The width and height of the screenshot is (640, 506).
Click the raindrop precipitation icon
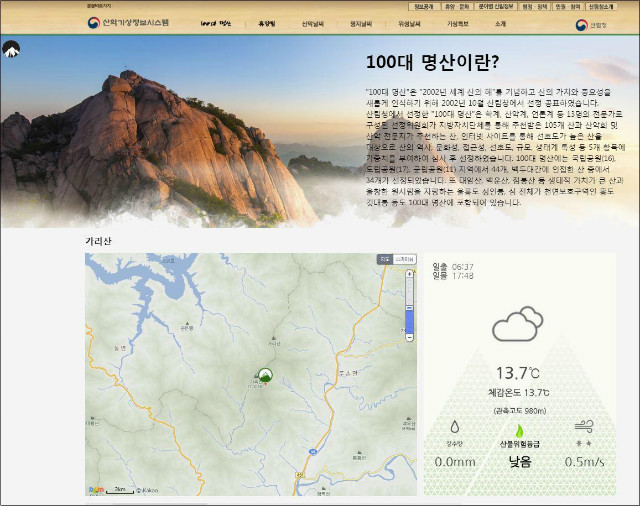pos(455,424)
